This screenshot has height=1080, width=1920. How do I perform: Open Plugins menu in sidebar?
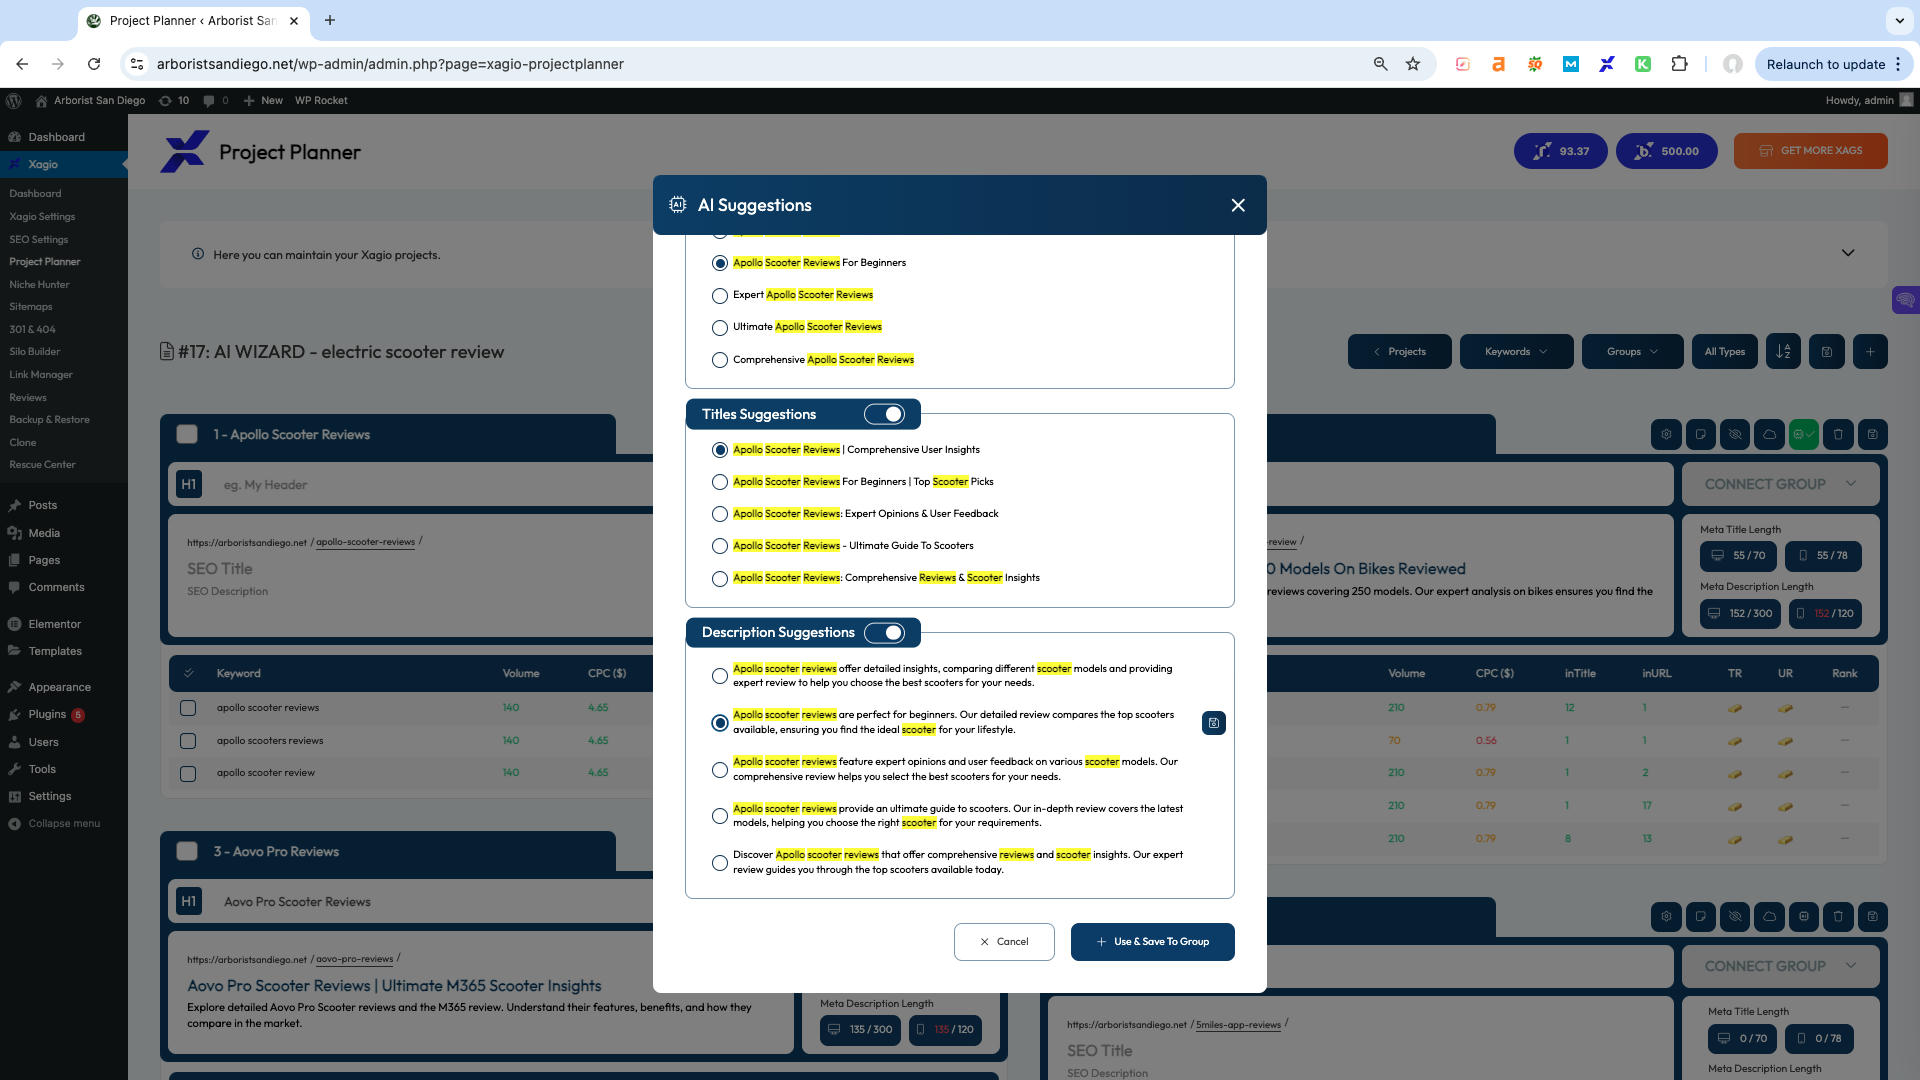[47, 715]
